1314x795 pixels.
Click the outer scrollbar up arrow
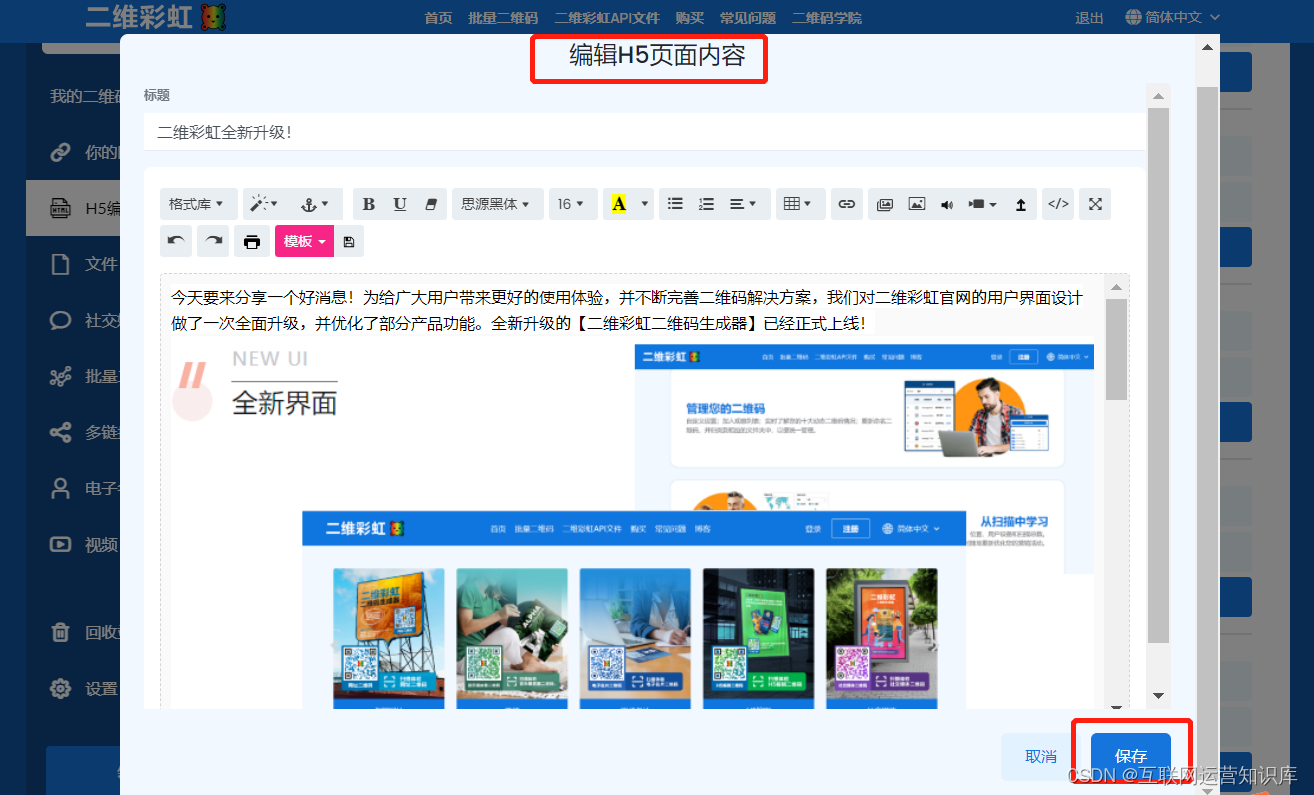[1207, 47]
